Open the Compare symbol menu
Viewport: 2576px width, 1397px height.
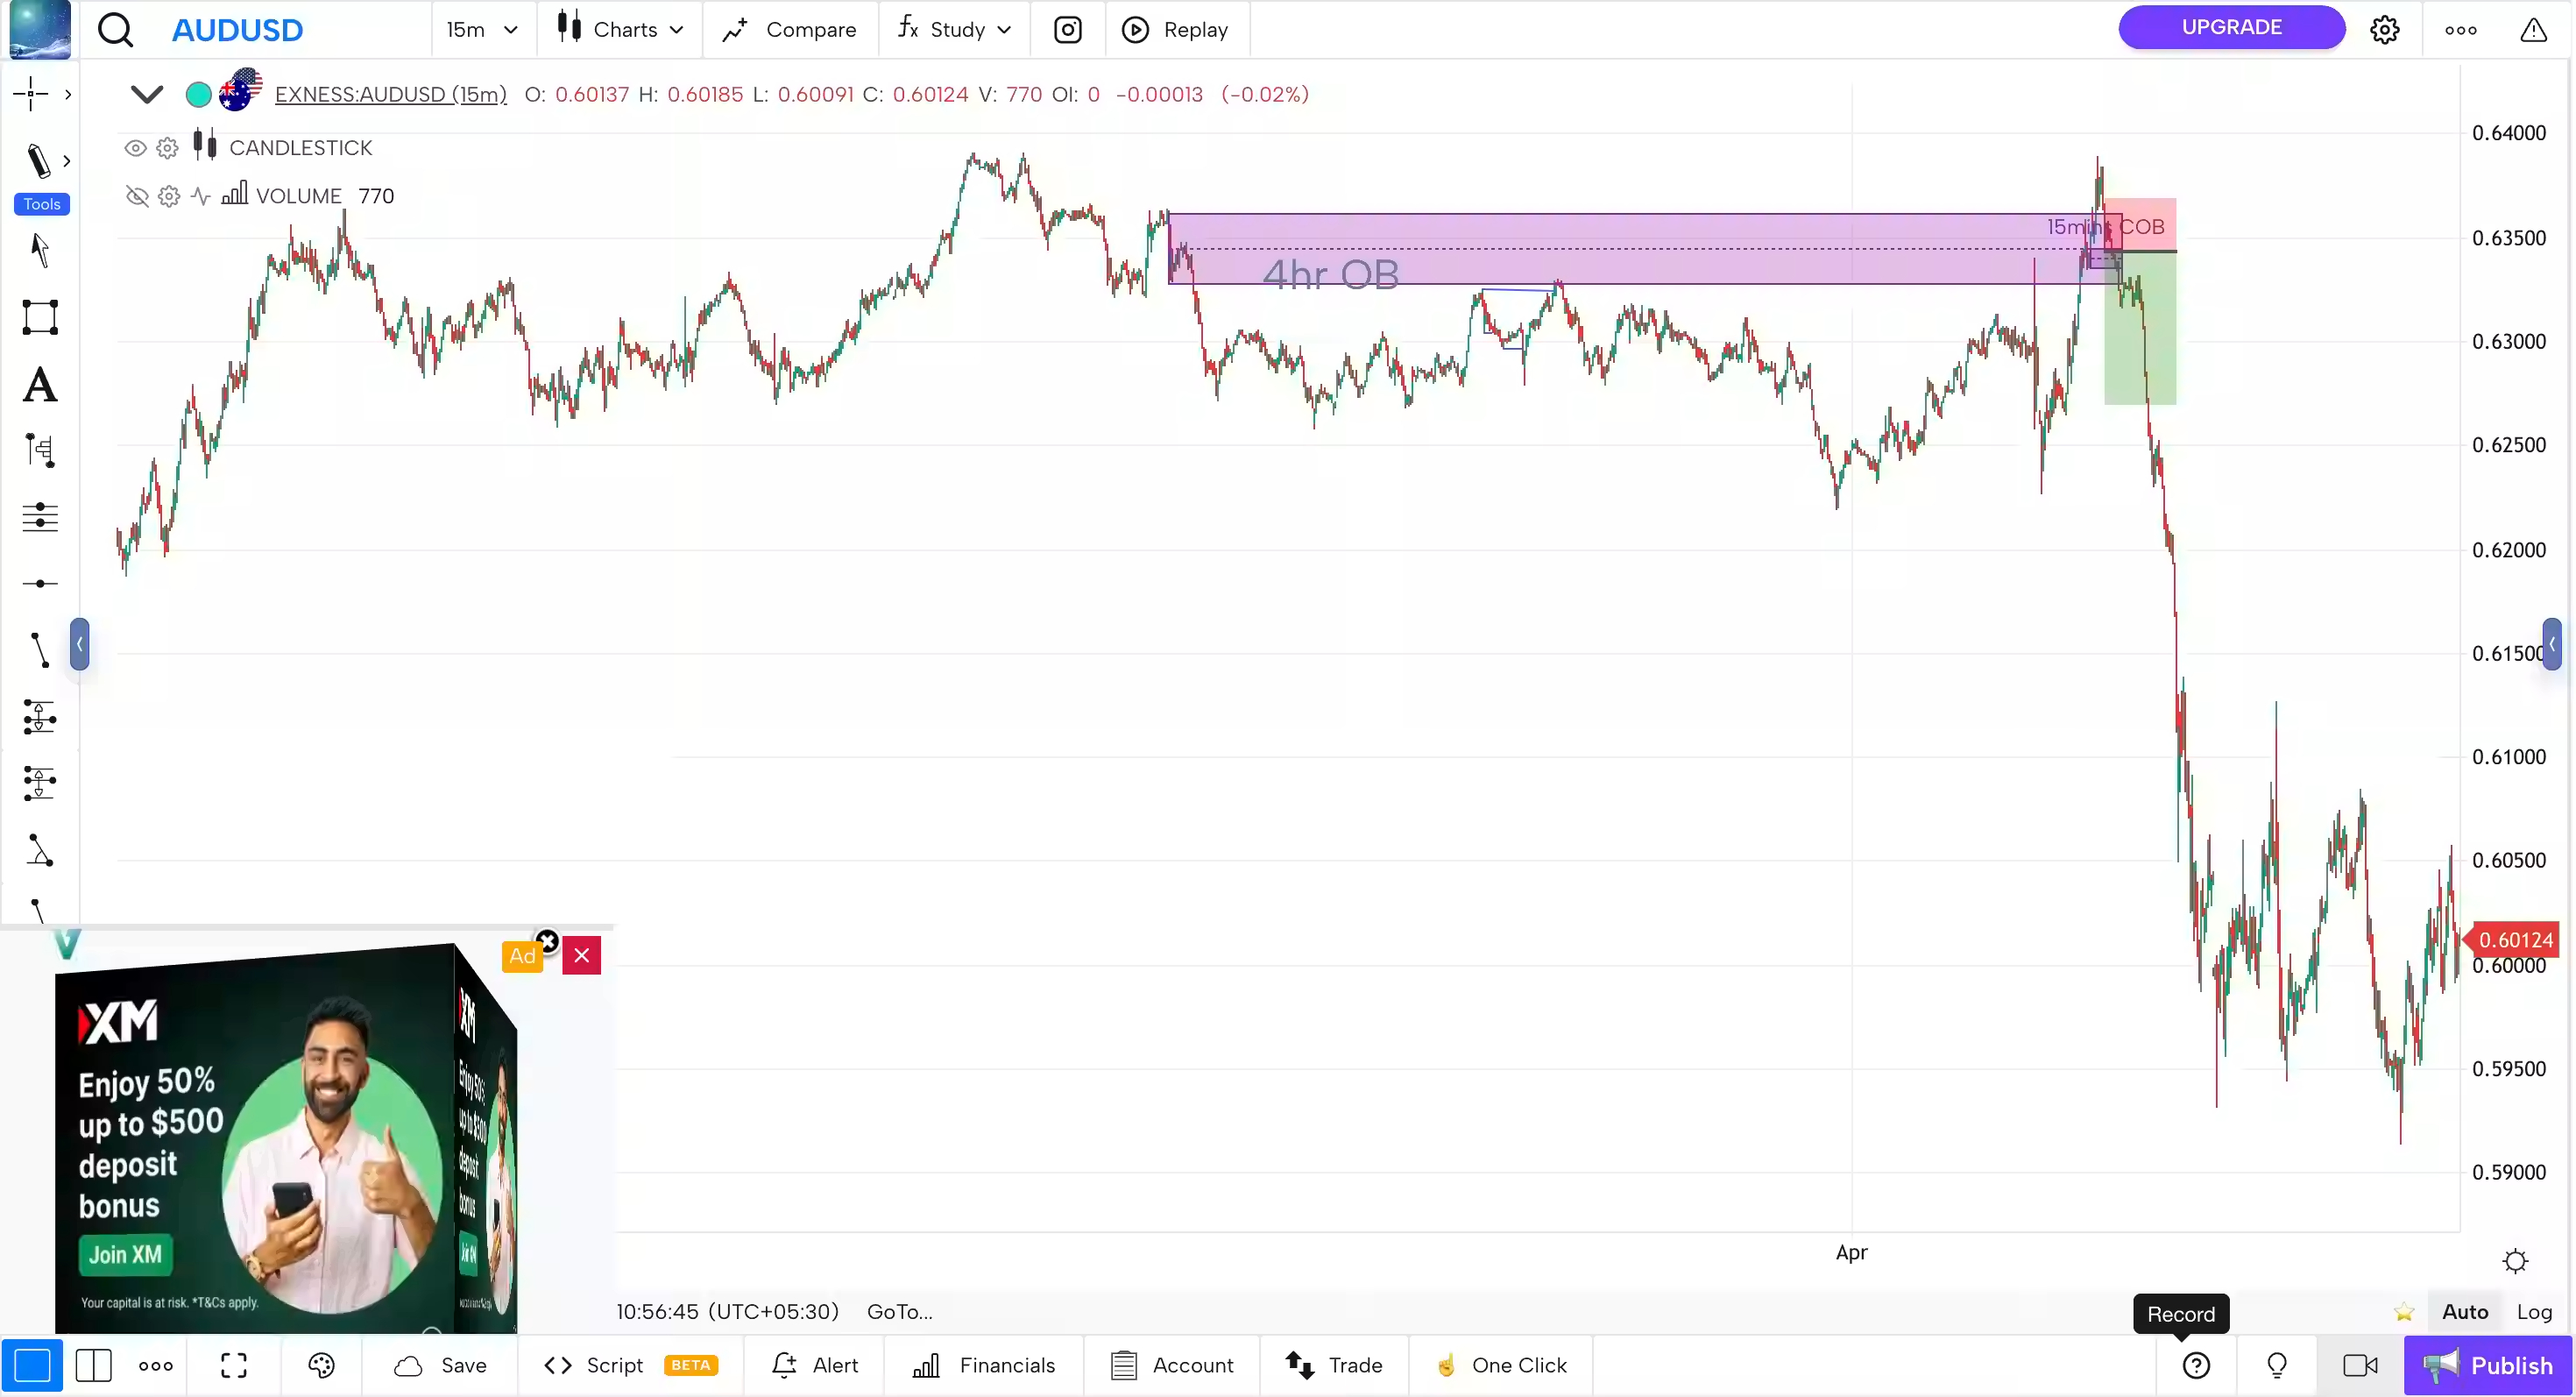pos(790,29)
